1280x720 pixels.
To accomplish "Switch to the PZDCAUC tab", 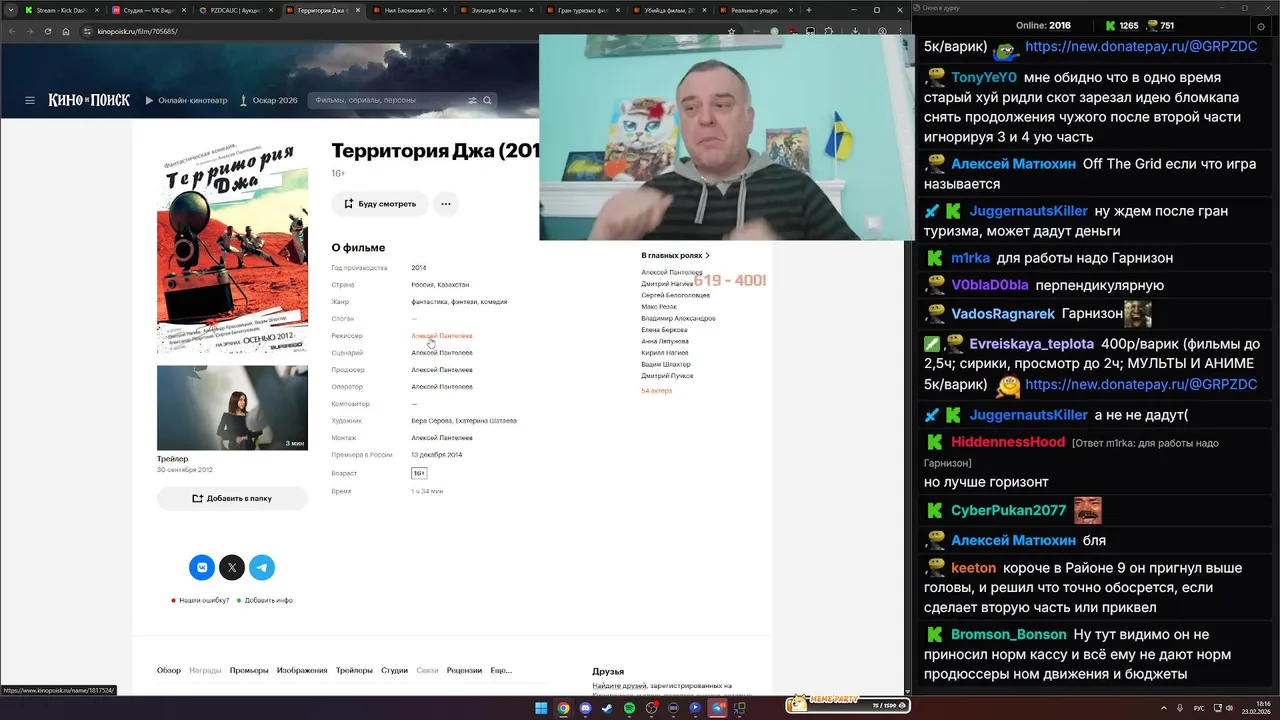I will (x=235, y=10).
